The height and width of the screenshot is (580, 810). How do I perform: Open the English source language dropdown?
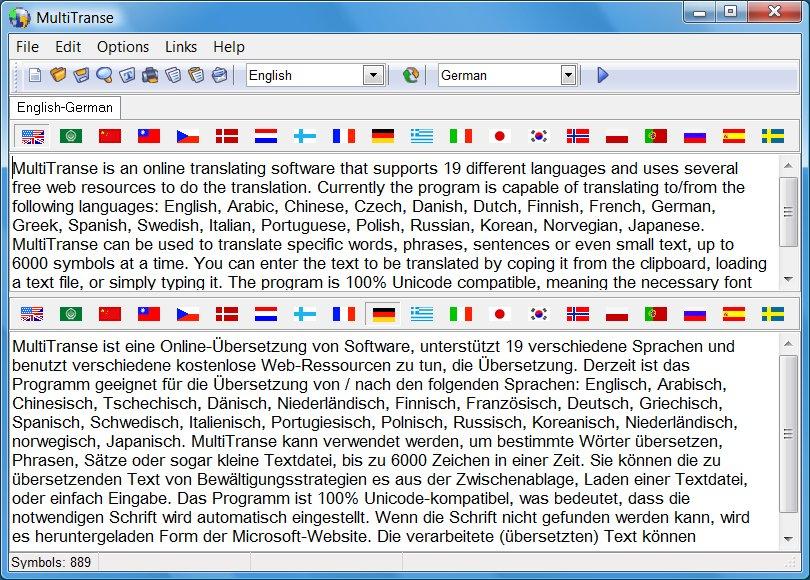[373, 75]
